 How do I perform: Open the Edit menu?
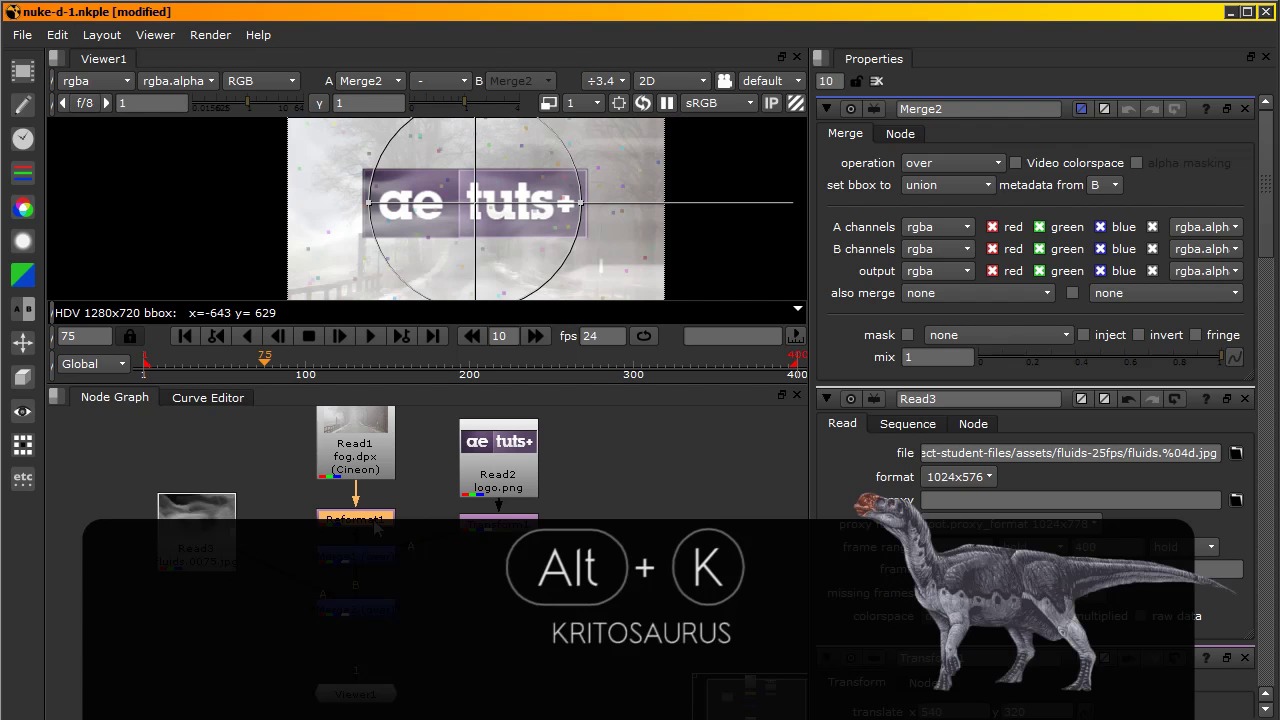click(57, 35)
